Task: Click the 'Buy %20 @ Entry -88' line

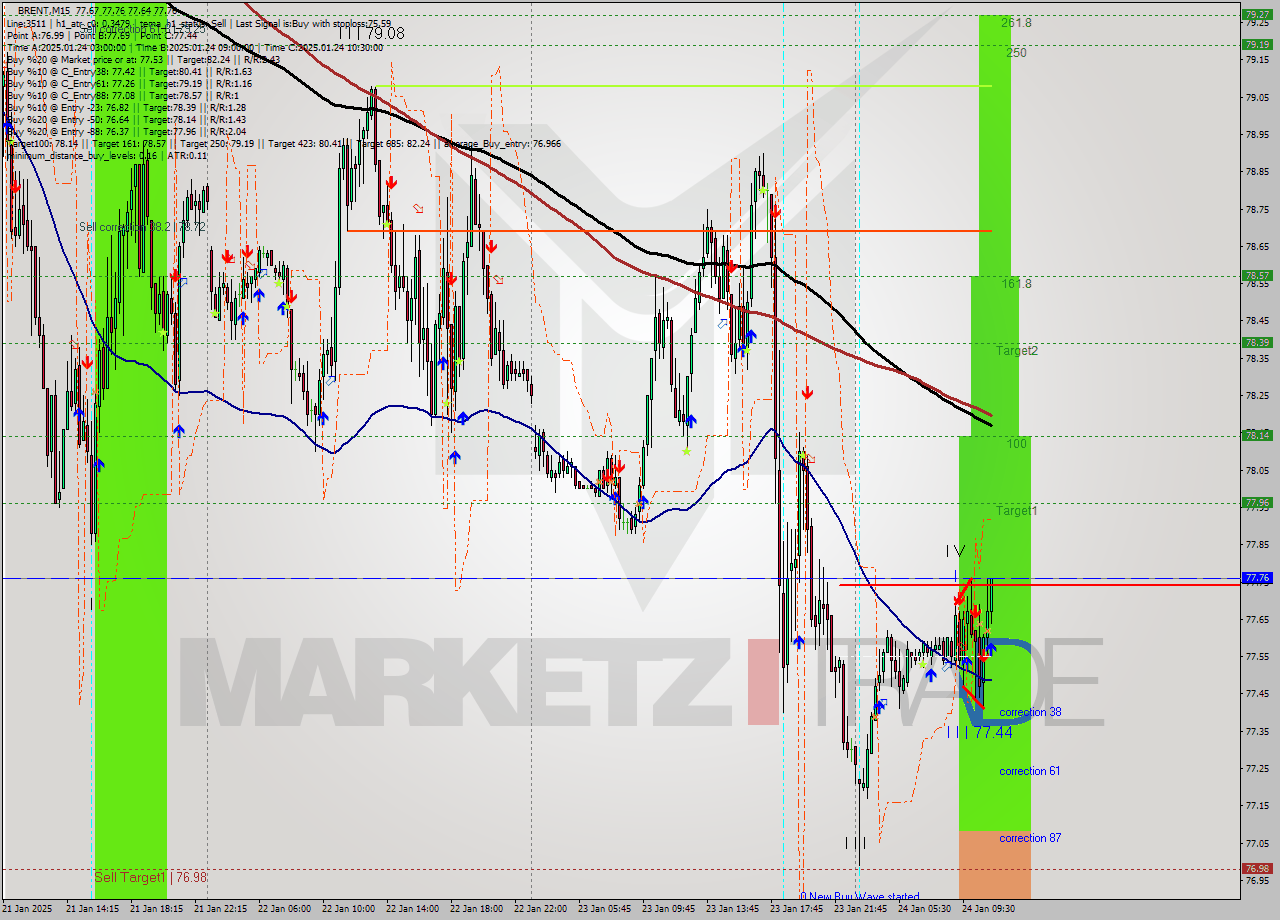Action: coord(126,131)
